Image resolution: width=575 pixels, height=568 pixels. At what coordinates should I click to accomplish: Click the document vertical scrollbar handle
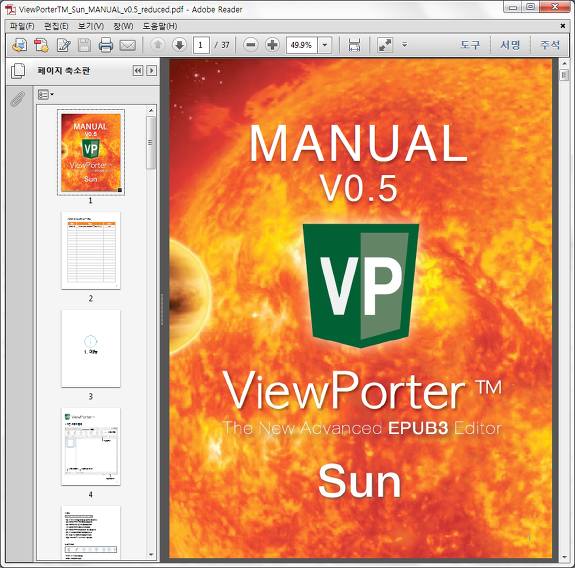coord(564,75)
